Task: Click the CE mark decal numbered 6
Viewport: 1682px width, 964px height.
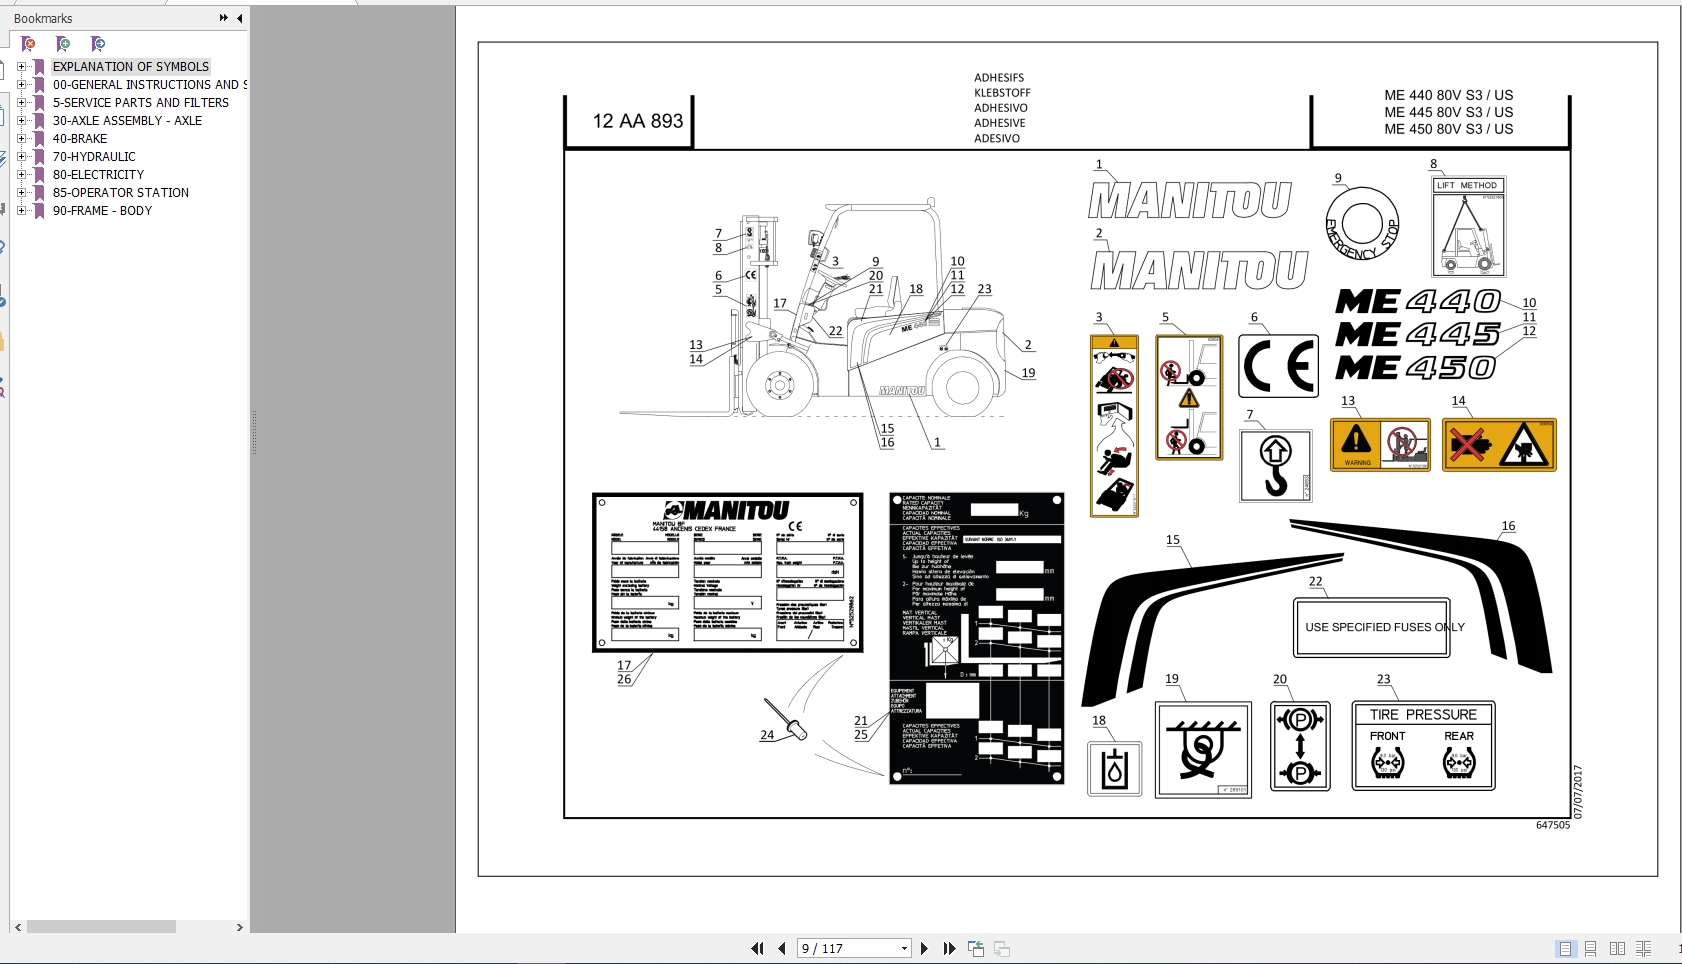Action: pos(1278,366)
